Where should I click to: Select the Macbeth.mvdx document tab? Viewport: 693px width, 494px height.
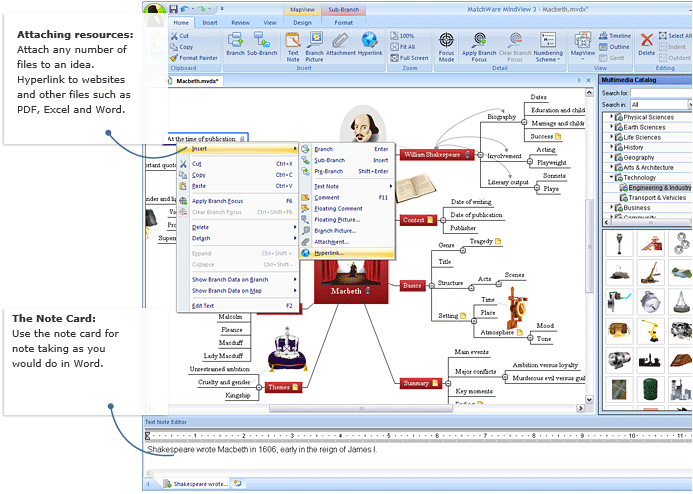pyautogui.click(x=196, y=81)
